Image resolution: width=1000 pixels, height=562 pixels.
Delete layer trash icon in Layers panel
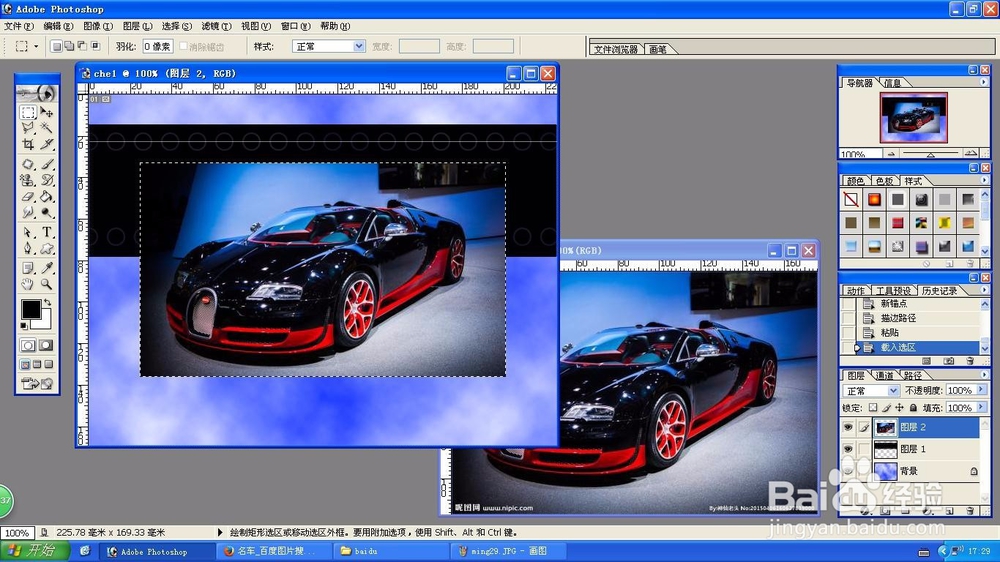coord(970,511)
